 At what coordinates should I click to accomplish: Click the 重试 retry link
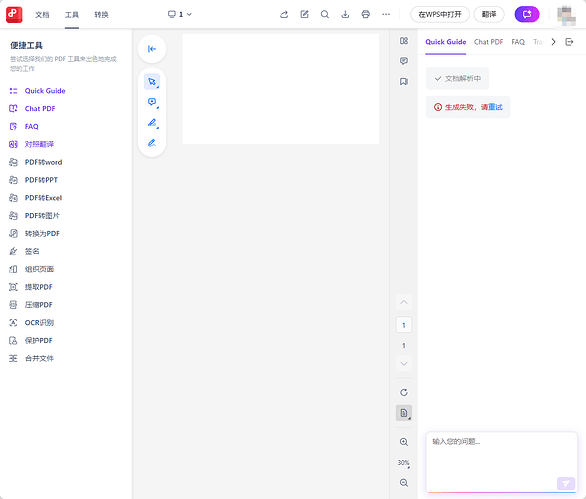point(496,107)
